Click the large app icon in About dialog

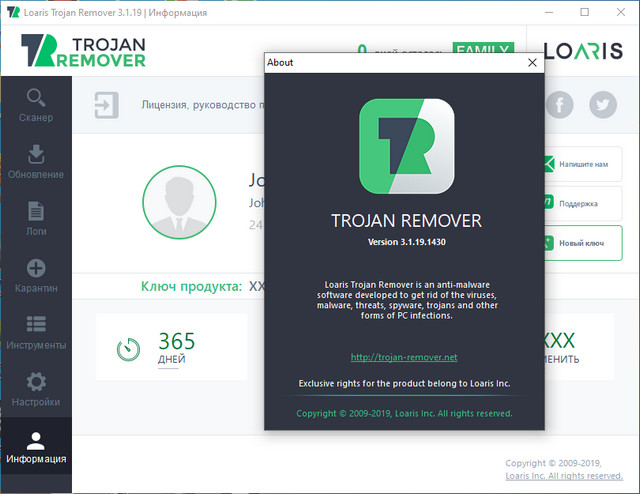click(407, 146)
